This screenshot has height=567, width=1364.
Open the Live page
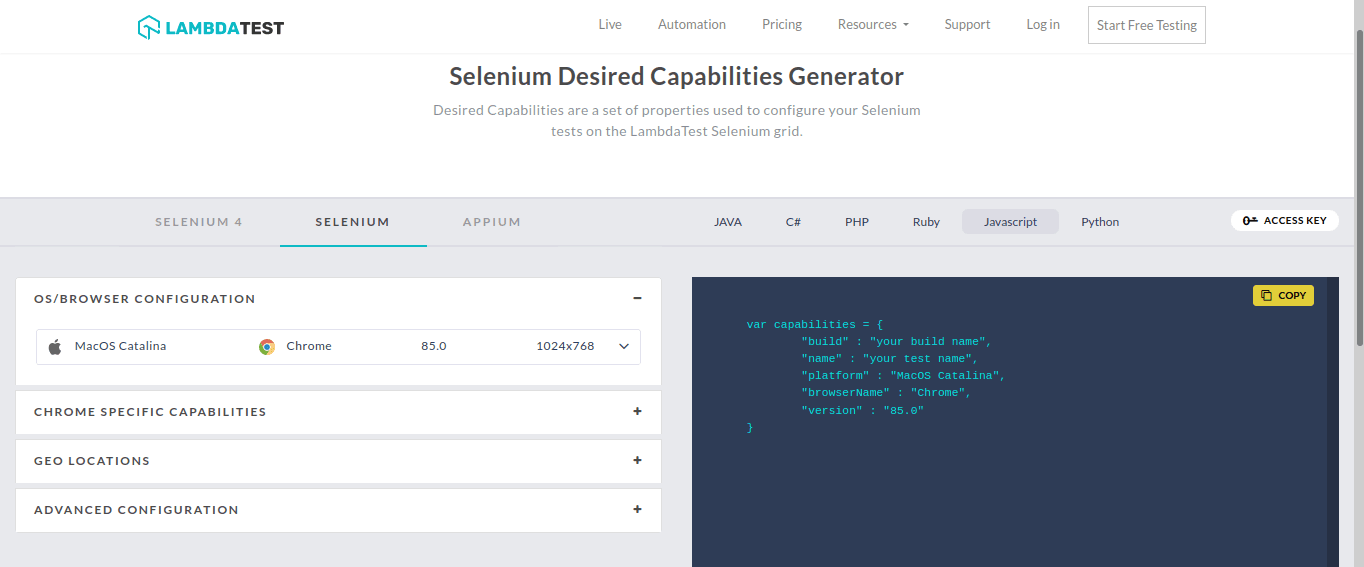point(610,25)
